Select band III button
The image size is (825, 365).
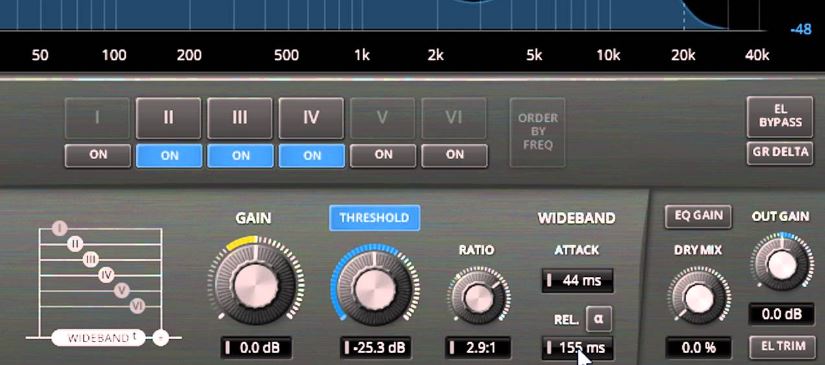coord(240,118)
